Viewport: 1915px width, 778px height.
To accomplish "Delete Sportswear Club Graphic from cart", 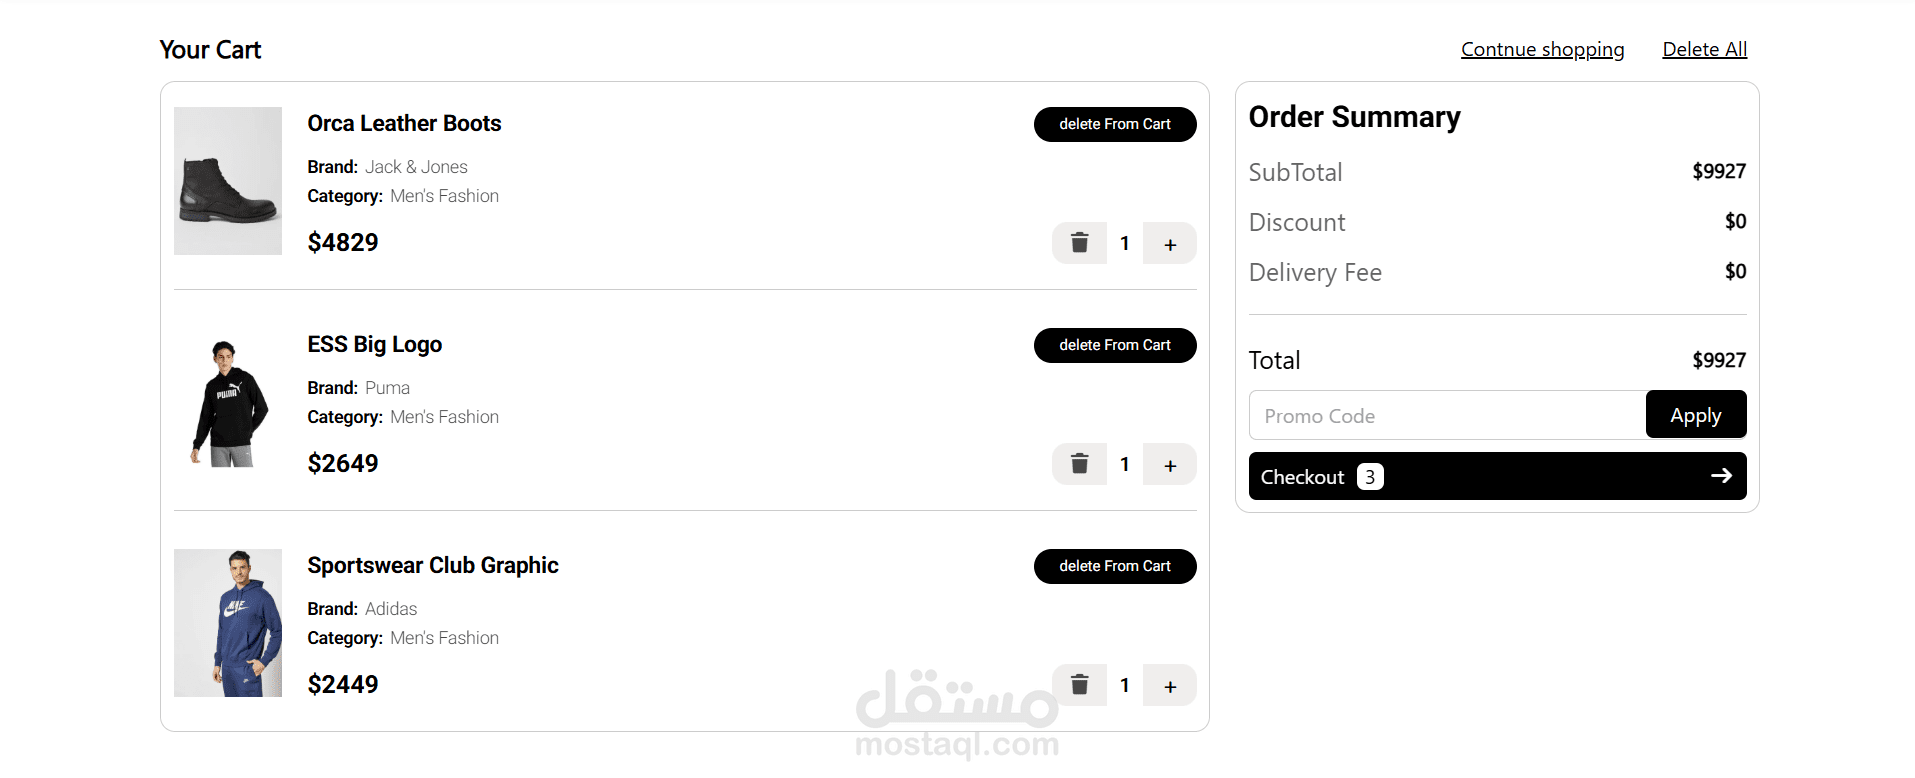I will click(1115, 566).
